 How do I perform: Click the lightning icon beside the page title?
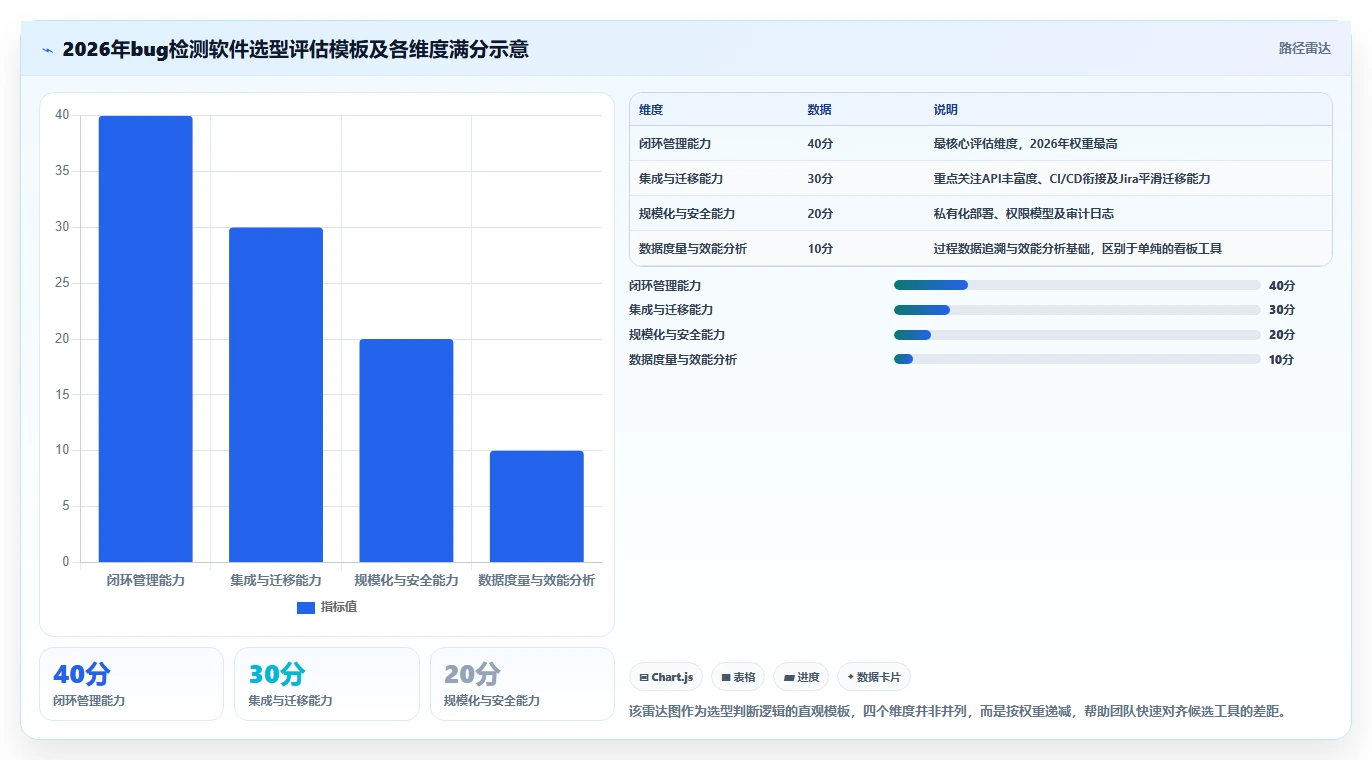48,50
